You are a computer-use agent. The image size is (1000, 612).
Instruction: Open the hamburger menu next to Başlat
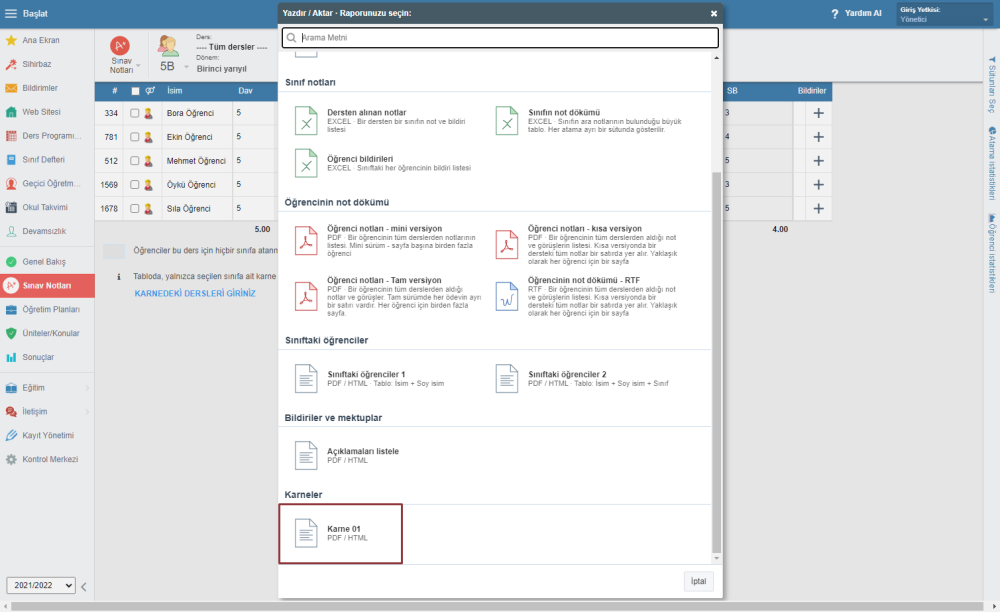pyautogui.click(x=11, y=13)
